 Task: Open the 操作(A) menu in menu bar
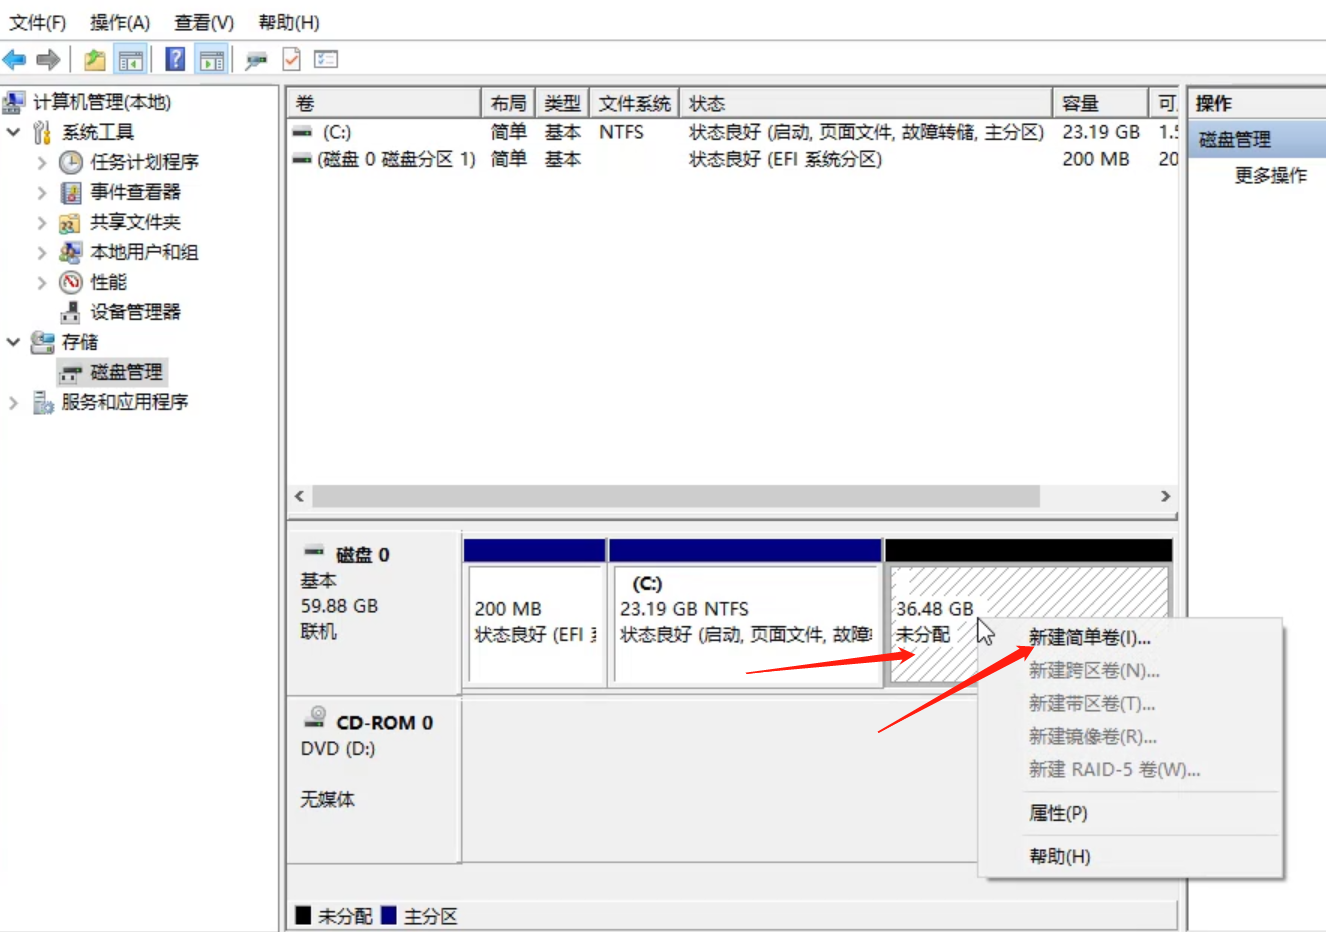click(x=119, y=22)
